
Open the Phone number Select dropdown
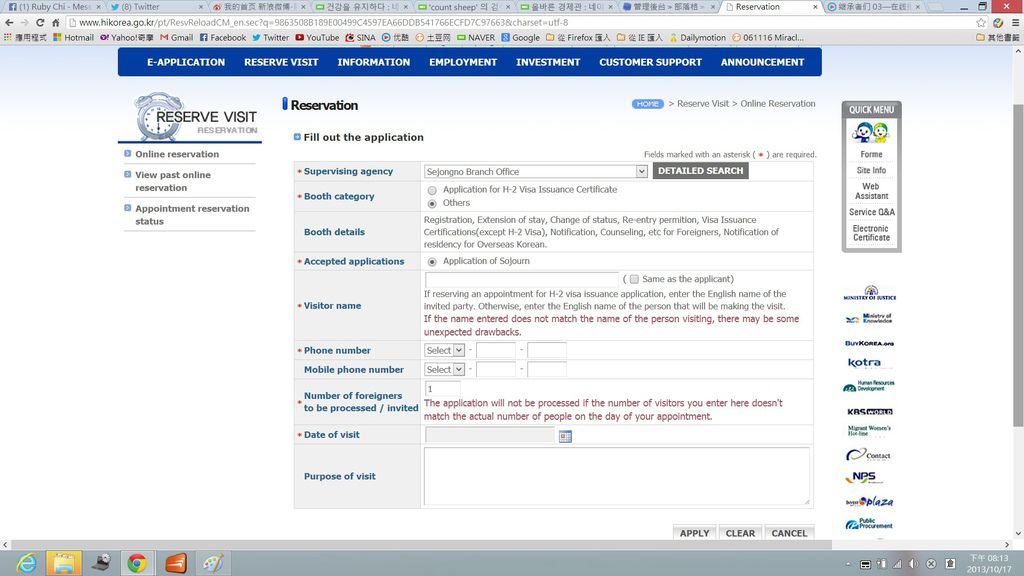444,350
